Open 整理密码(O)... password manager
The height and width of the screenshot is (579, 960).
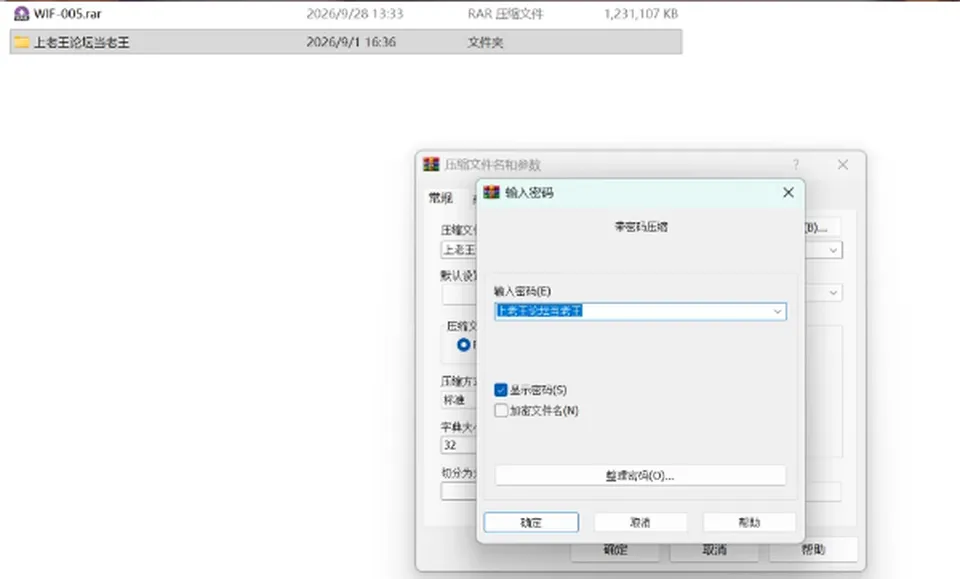coord(640,476)
